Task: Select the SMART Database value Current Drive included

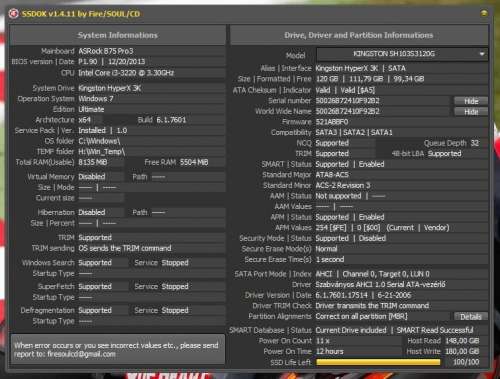Action: click(x=351, y=330)
